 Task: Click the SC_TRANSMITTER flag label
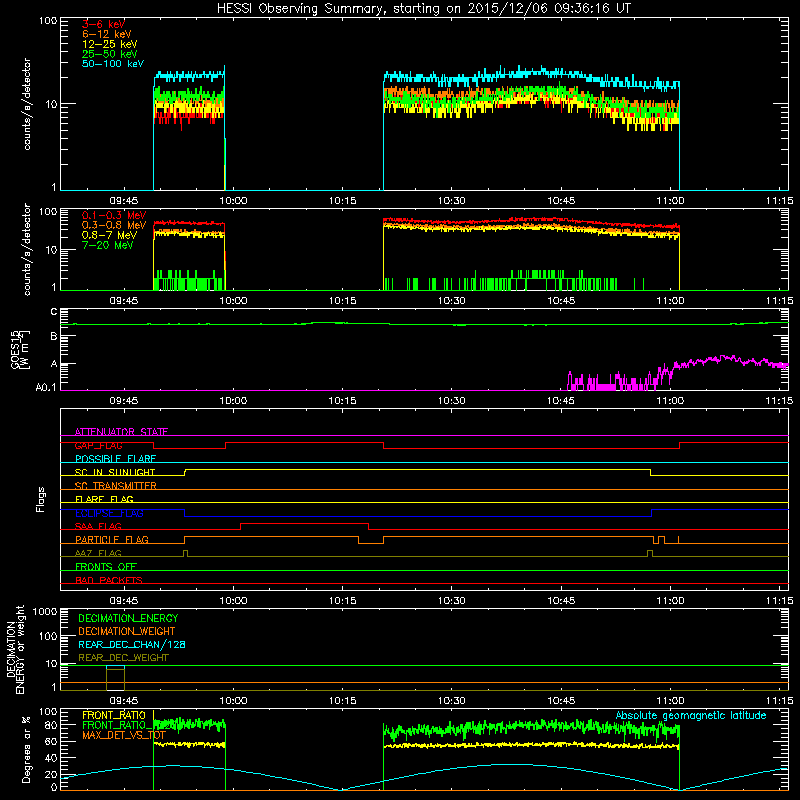(115, 486)
